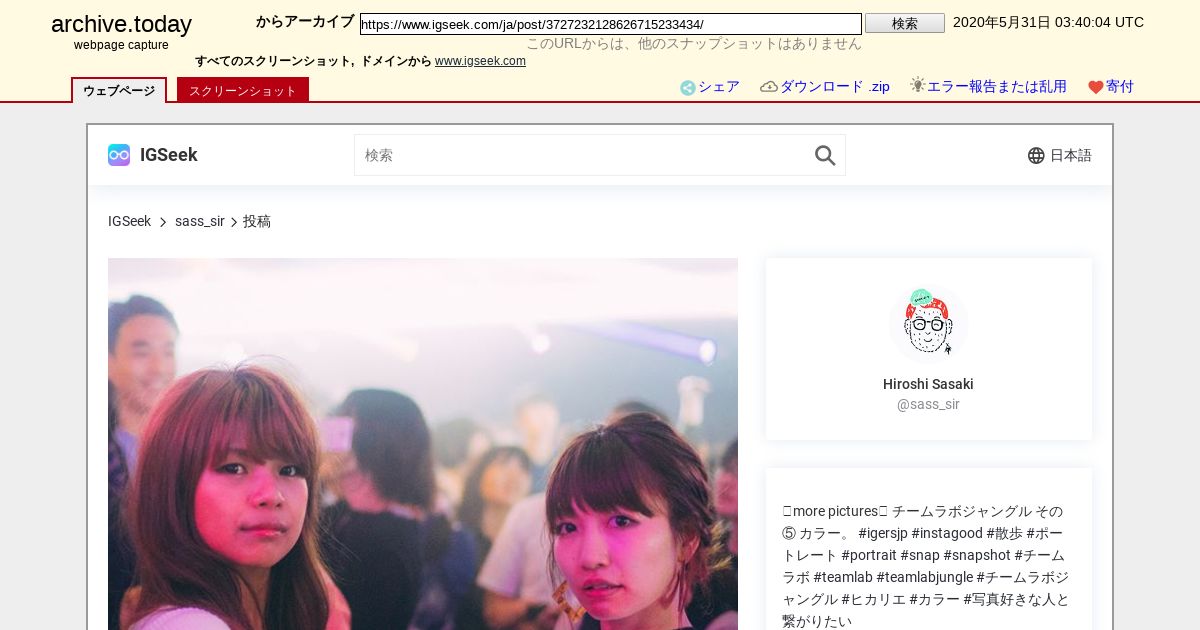Click the #instagood hashtag

point(947,533)
